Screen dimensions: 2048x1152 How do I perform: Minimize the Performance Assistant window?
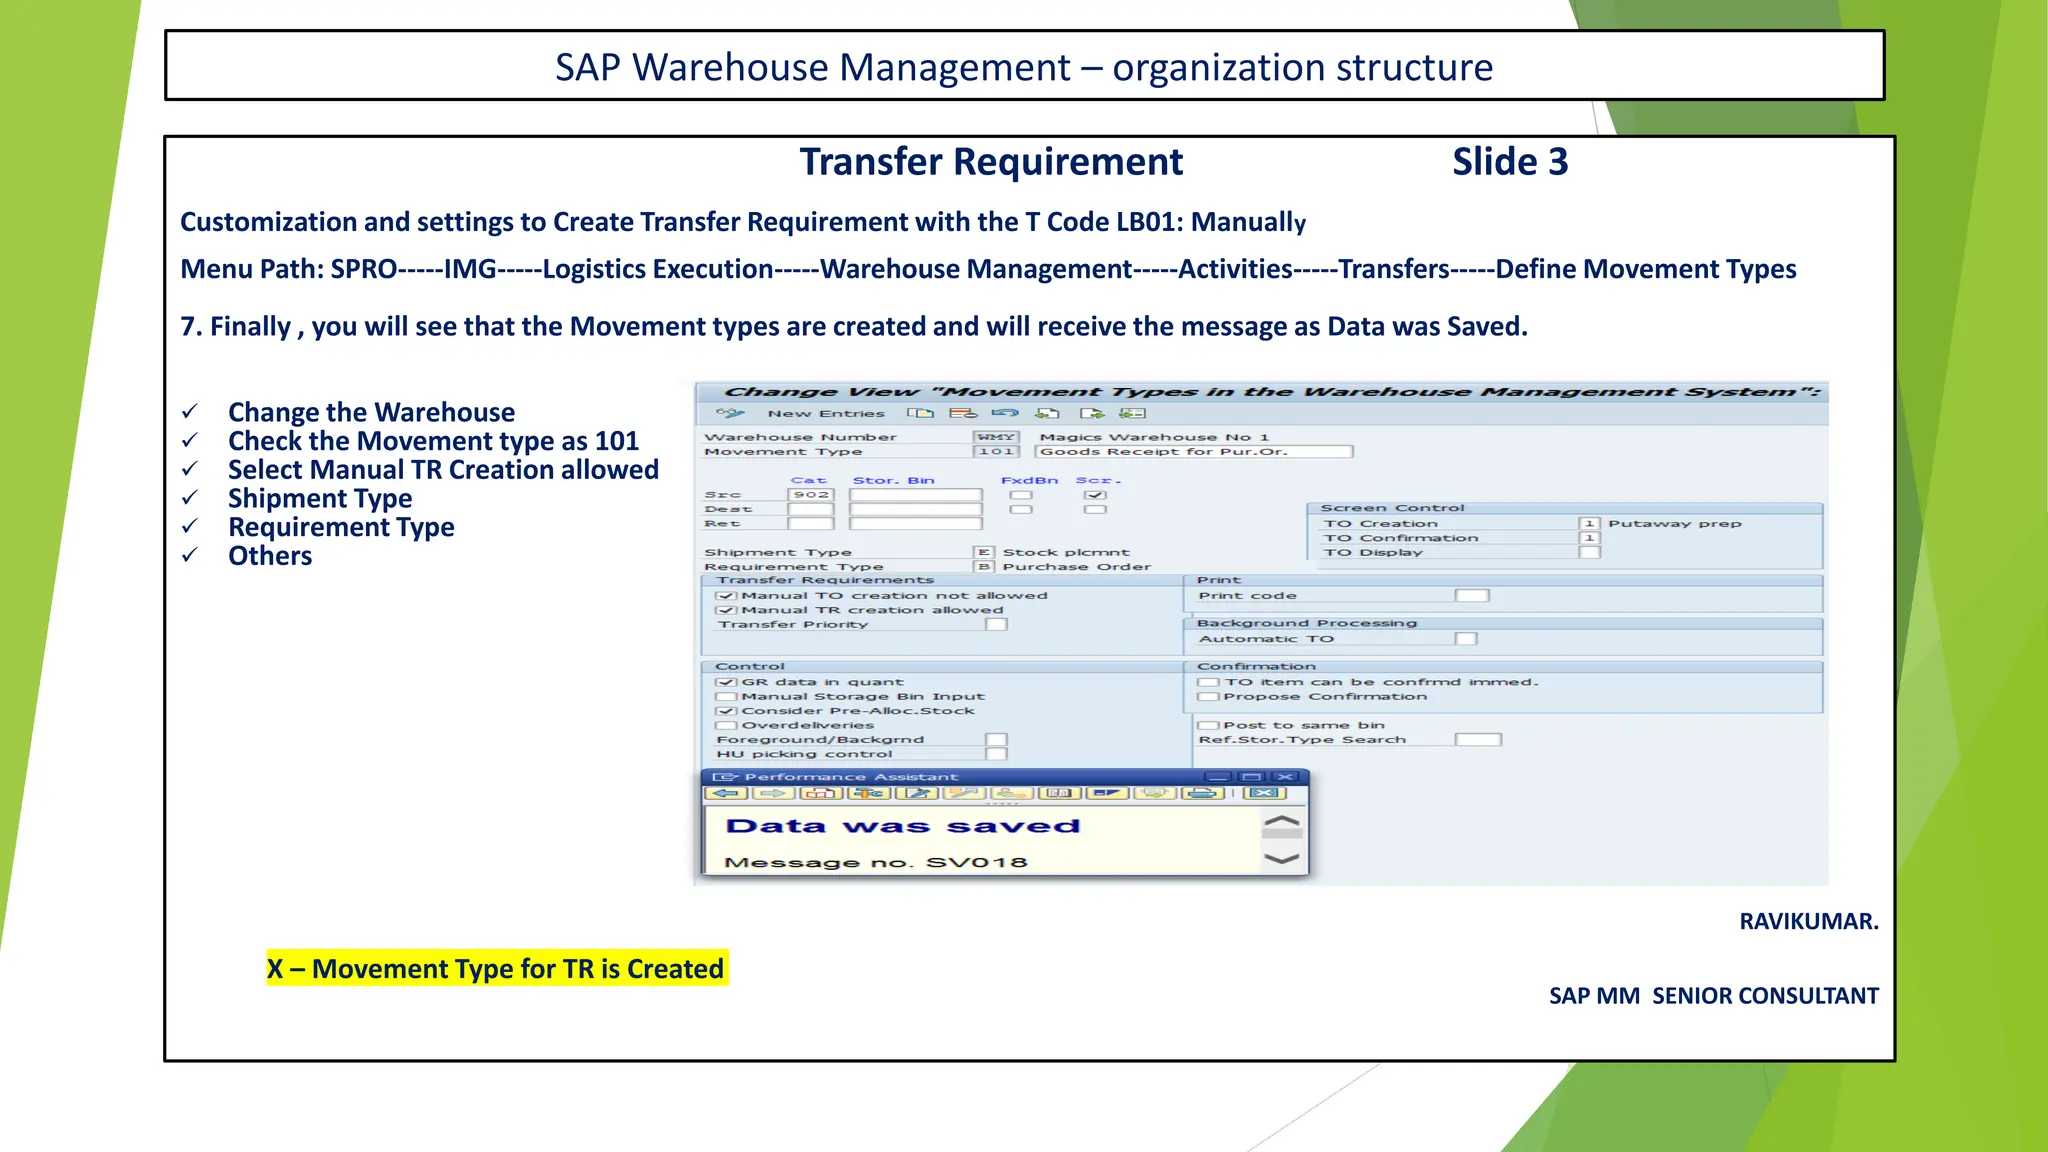[x=1217, y=777]
